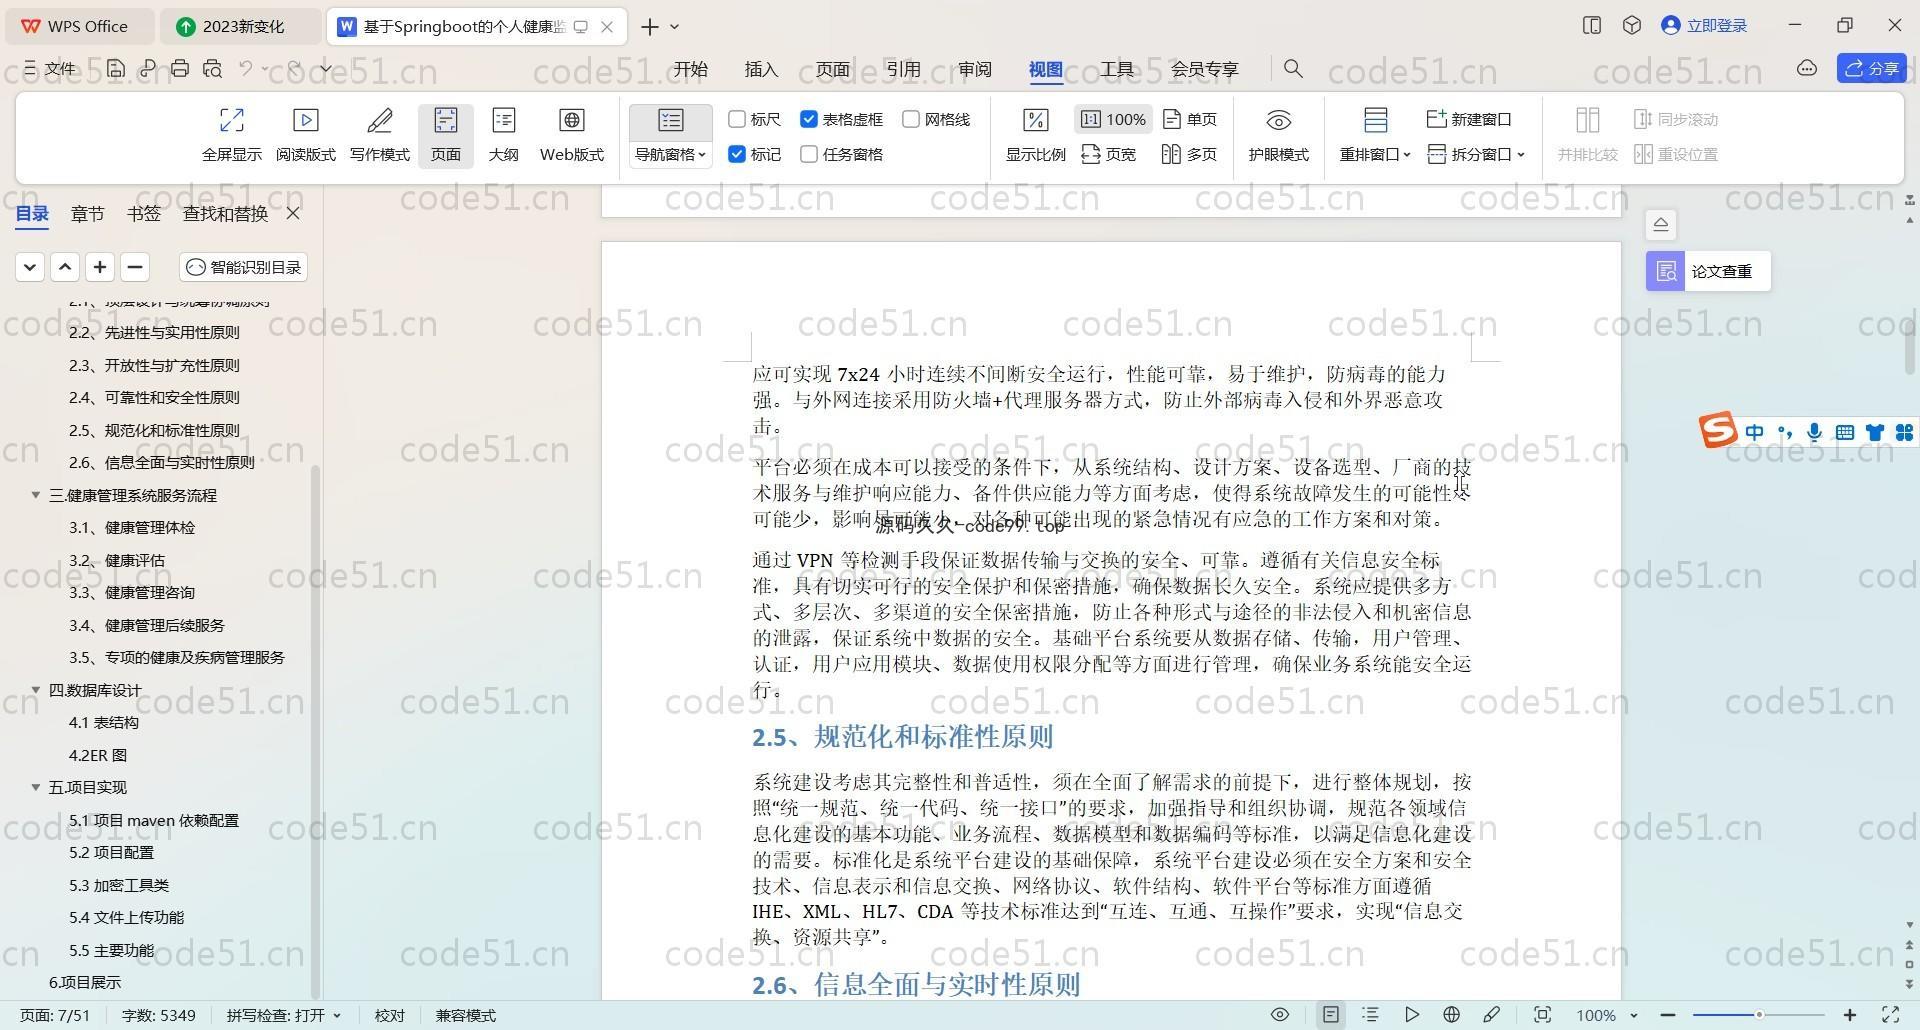Open the search magnifier in ribbon tabs
The height and width of the screenshot is (1030, 1920).
coord(1293,68)
